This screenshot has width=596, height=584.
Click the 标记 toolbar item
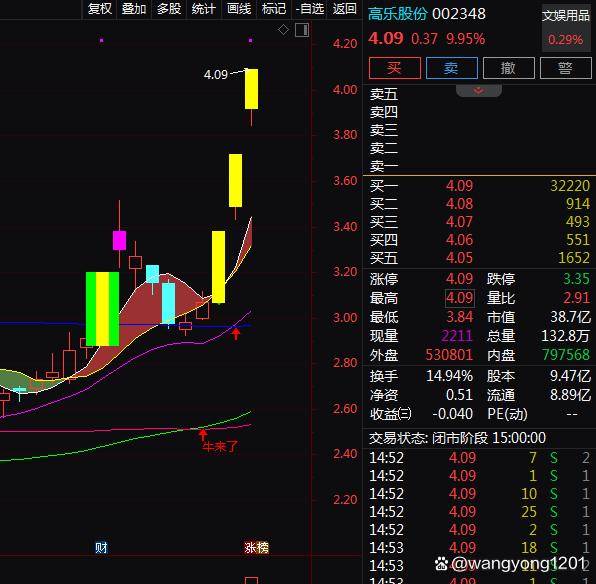pyautogui.click(x=274, y=8)
